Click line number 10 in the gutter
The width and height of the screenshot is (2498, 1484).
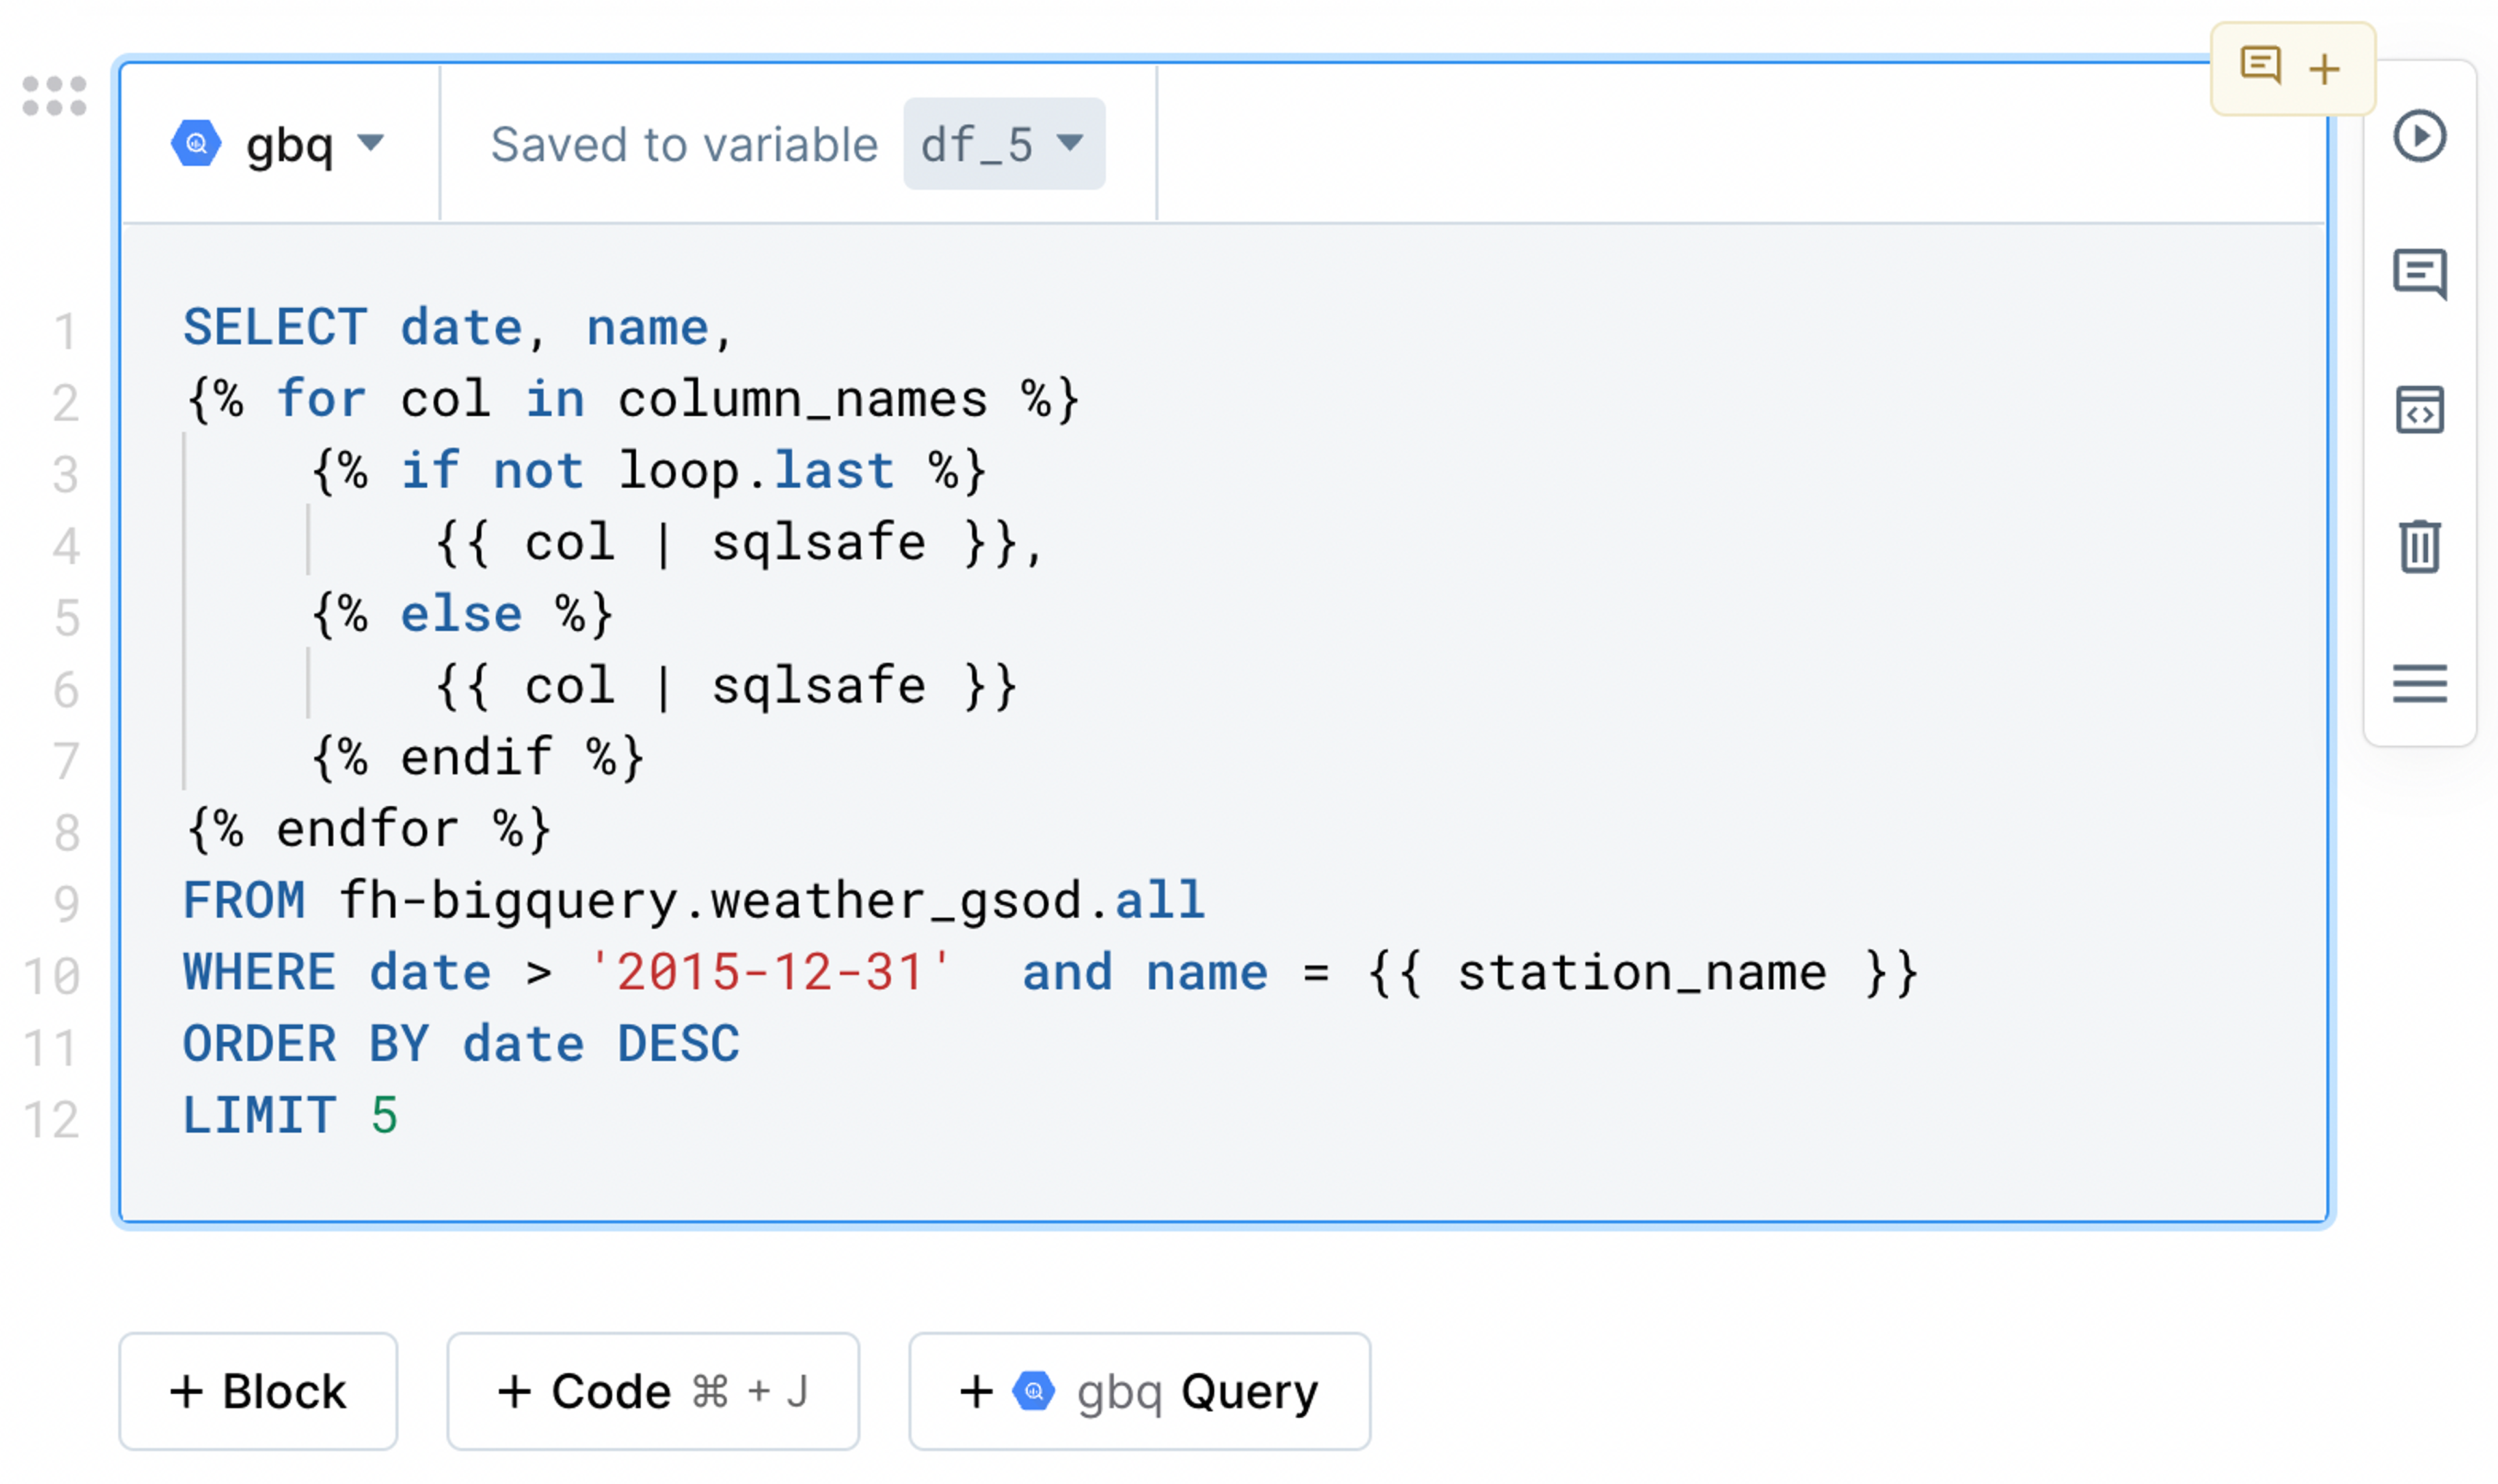click(52, 976)
